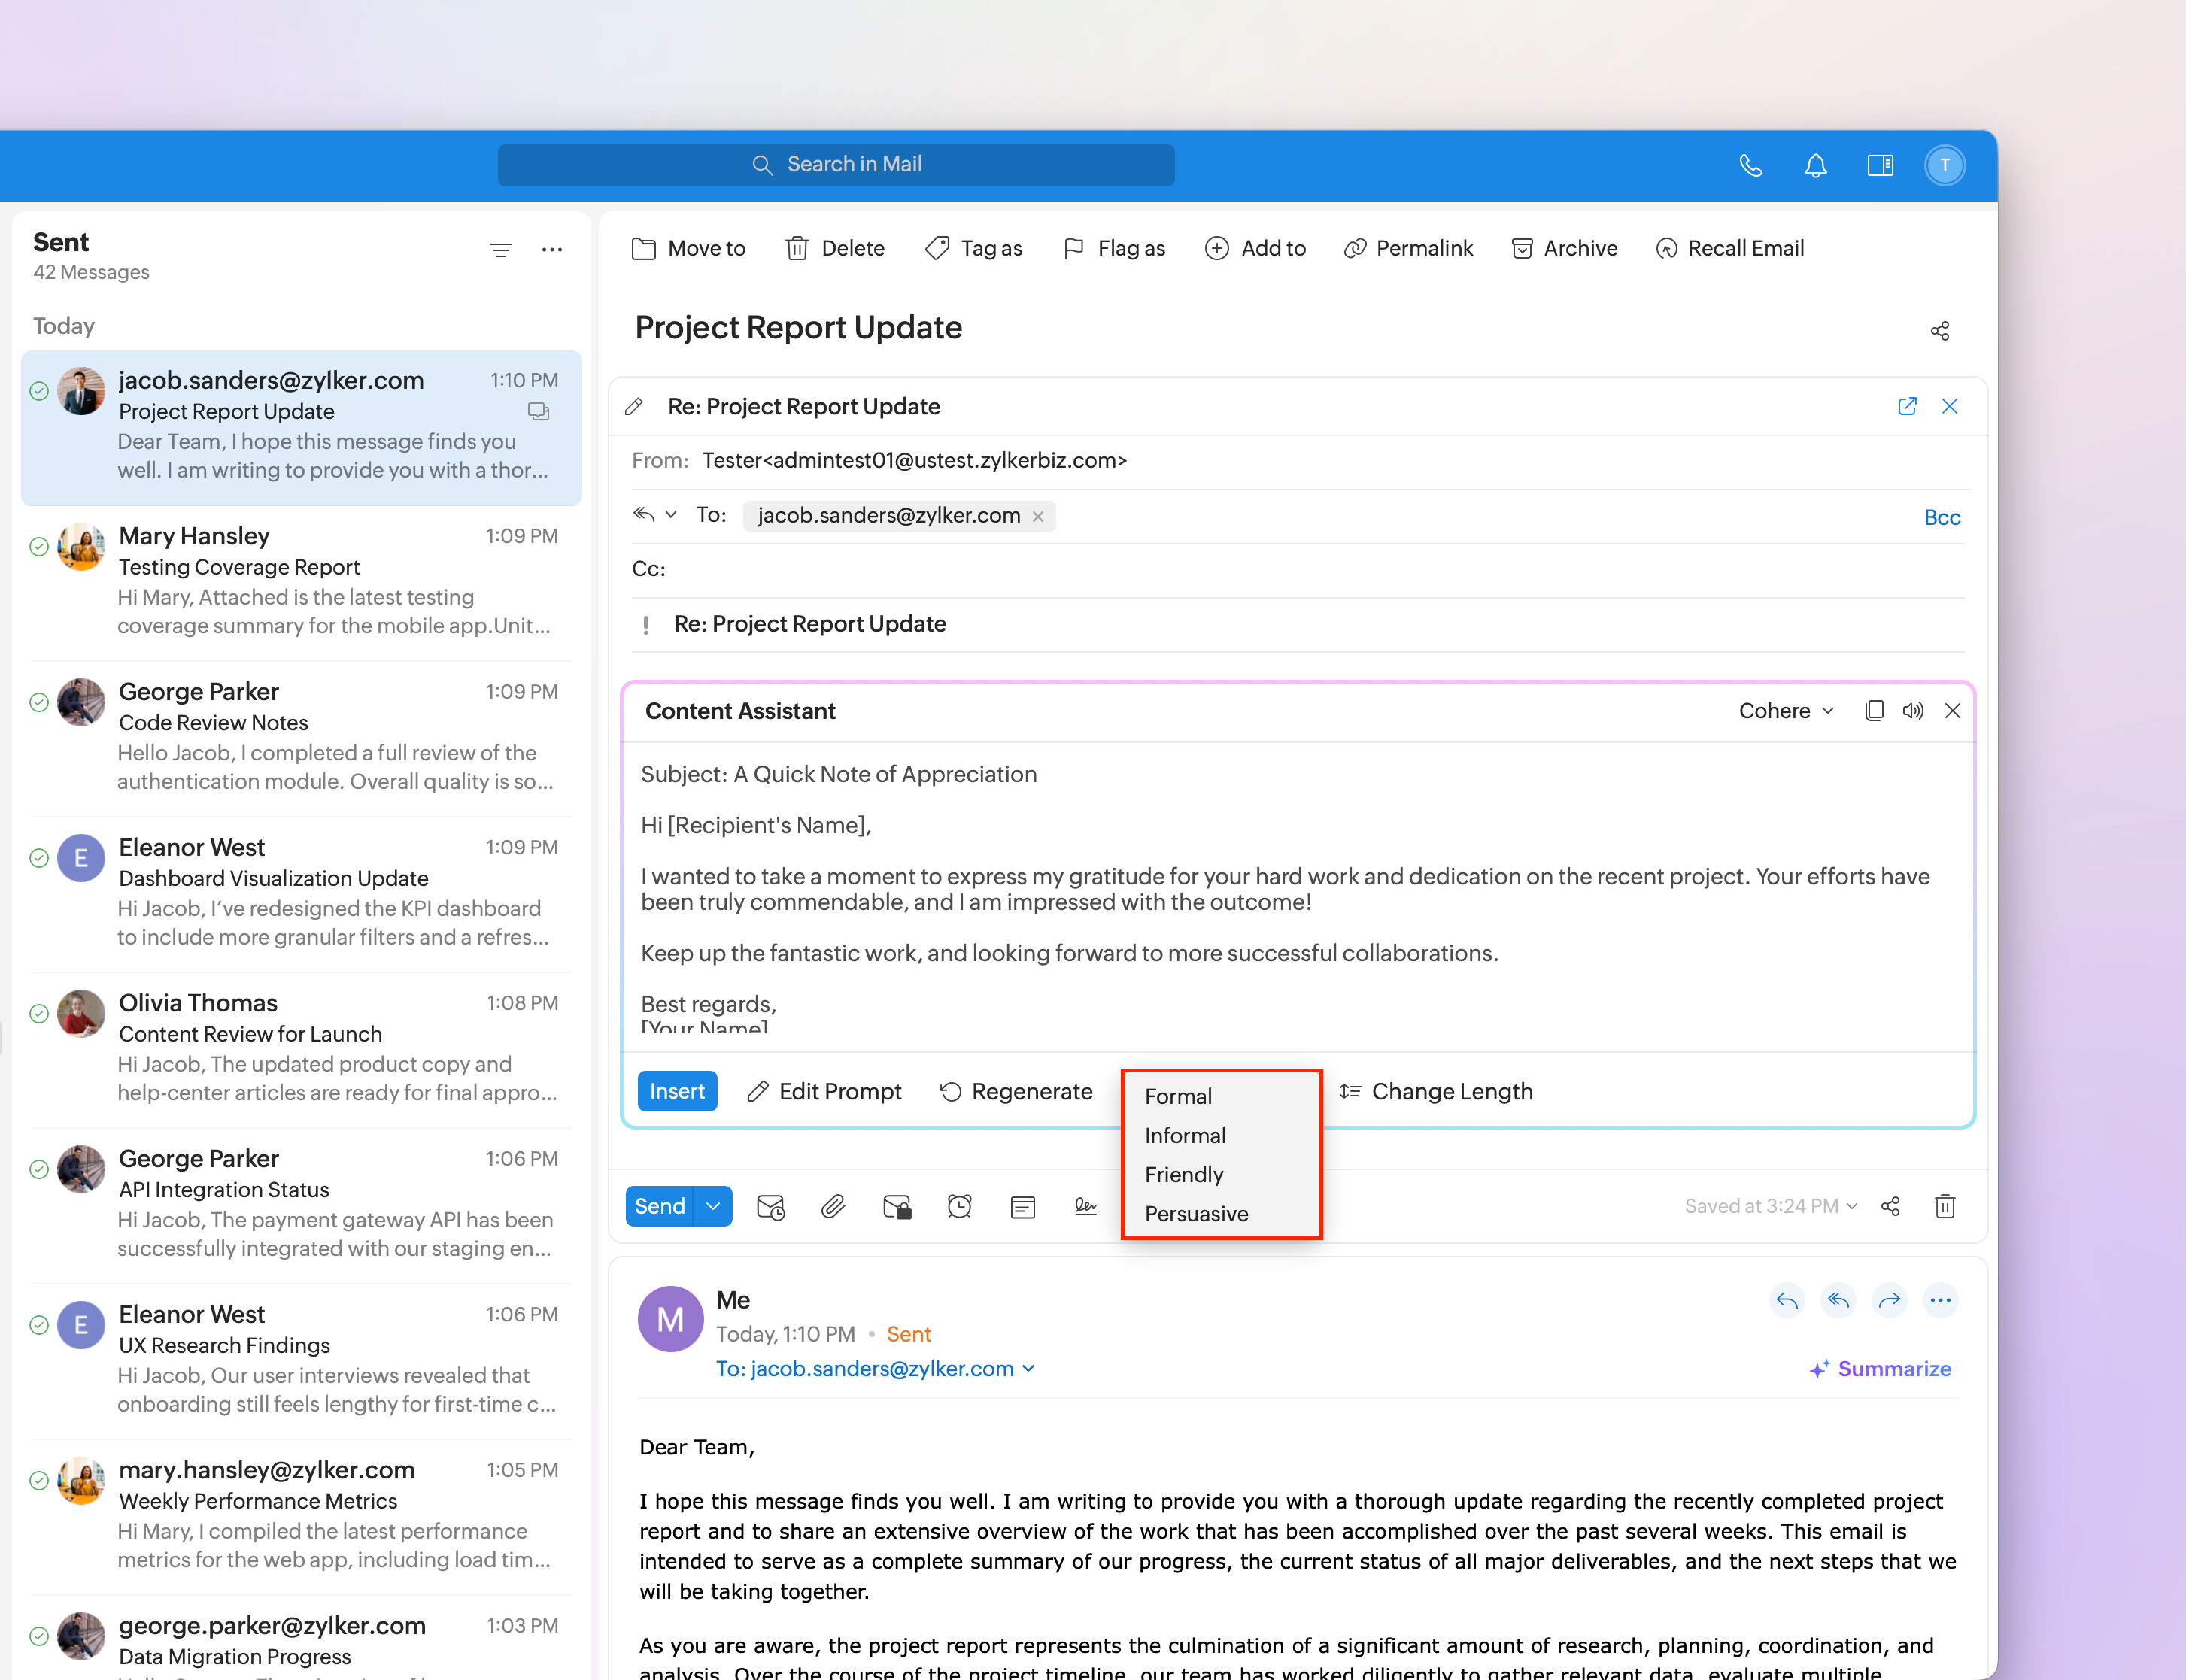Open the notifications bell

[x=1815, y=165]
